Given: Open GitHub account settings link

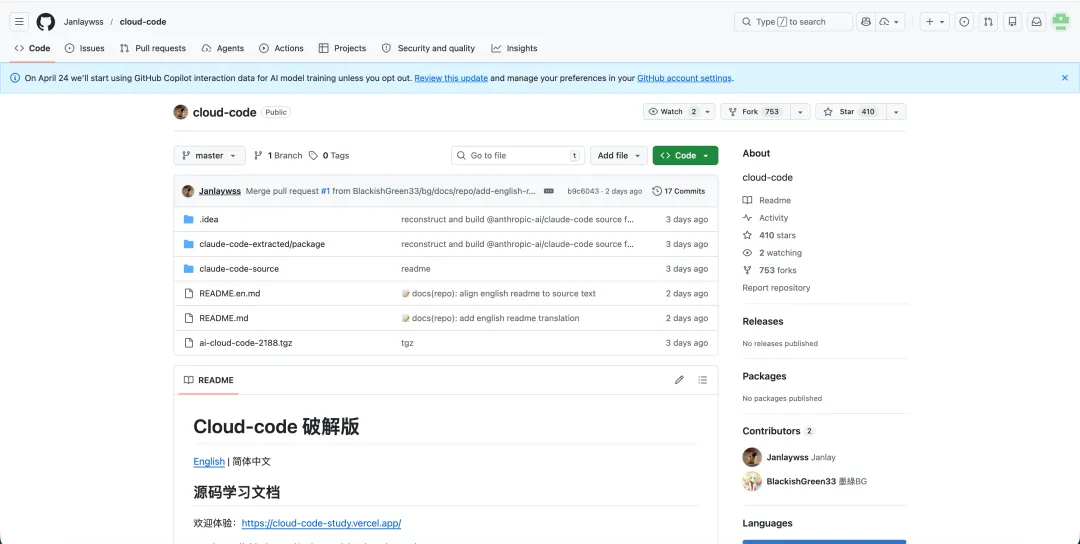Looking at the screenshot, I should 684,78.
